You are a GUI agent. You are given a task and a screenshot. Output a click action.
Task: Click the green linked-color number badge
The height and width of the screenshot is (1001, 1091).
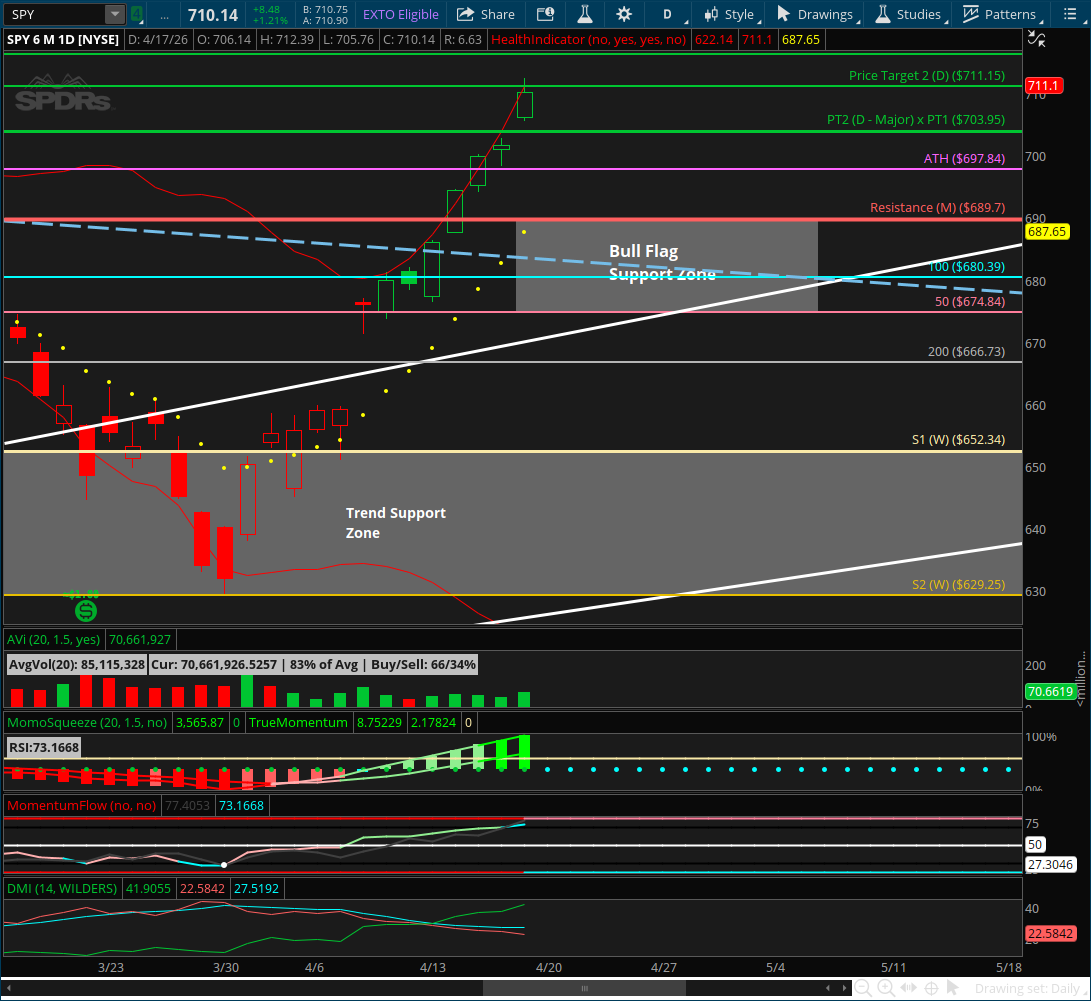click(x=137, y=14)
